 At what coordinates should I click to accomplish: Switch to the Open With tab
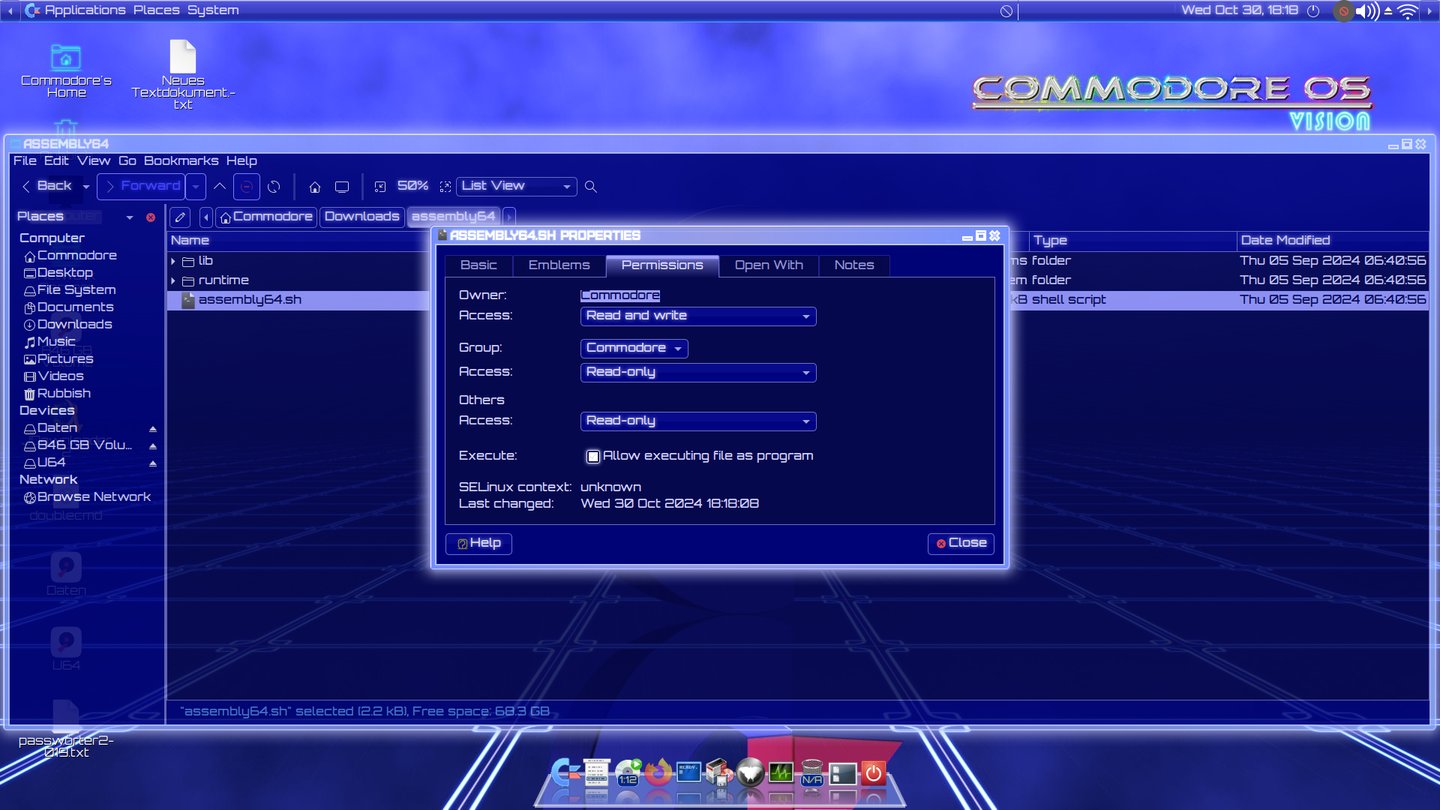(768, 265)
